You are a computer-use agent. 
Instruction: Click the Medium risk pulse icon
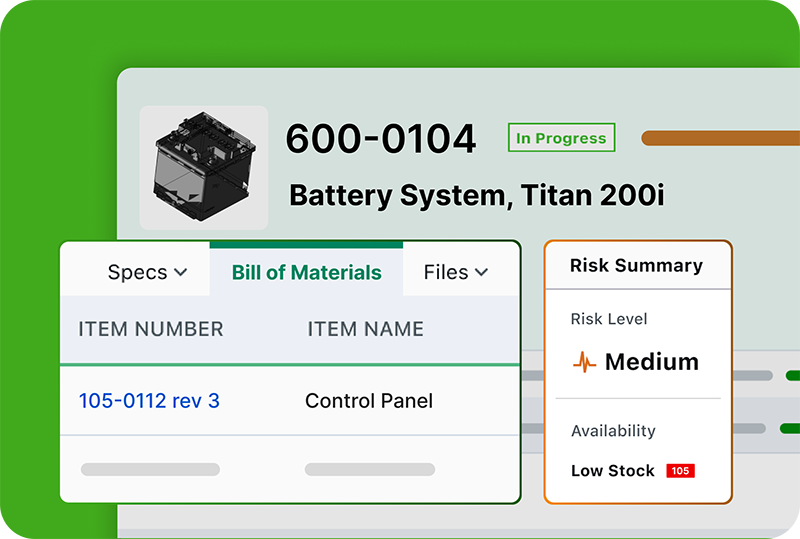point(584,362)
